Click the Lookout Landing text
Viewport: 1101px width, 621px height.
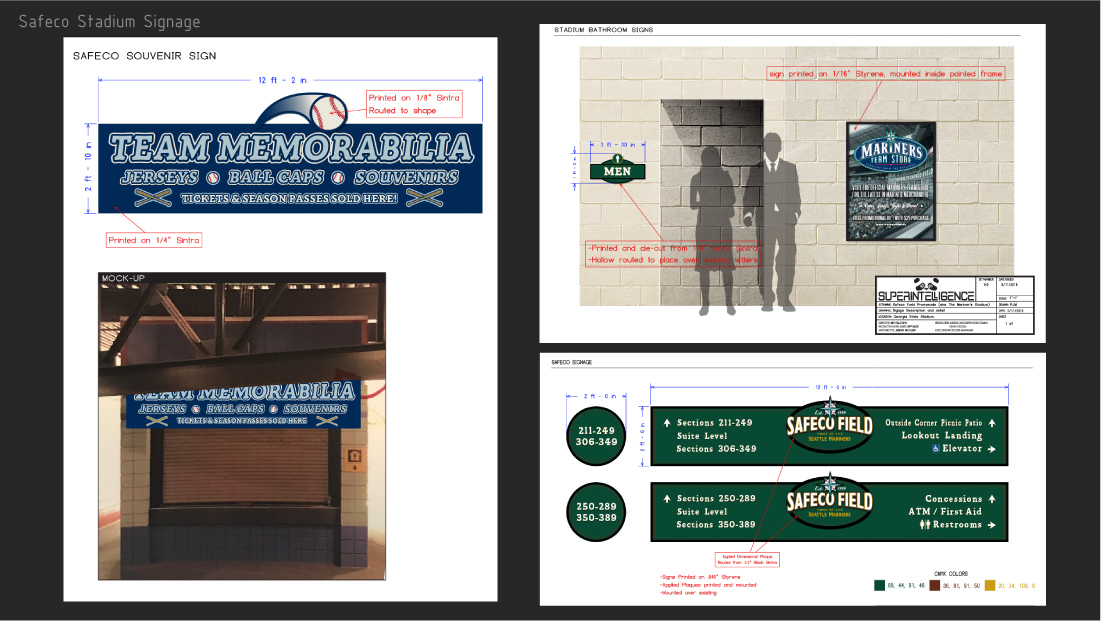pos(942,436)
